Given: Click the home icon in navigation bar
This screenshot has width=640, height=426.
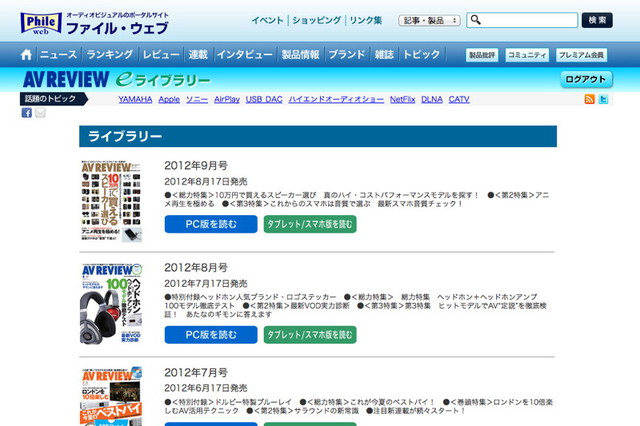Looking at the screenshot, I should (27, 54).
